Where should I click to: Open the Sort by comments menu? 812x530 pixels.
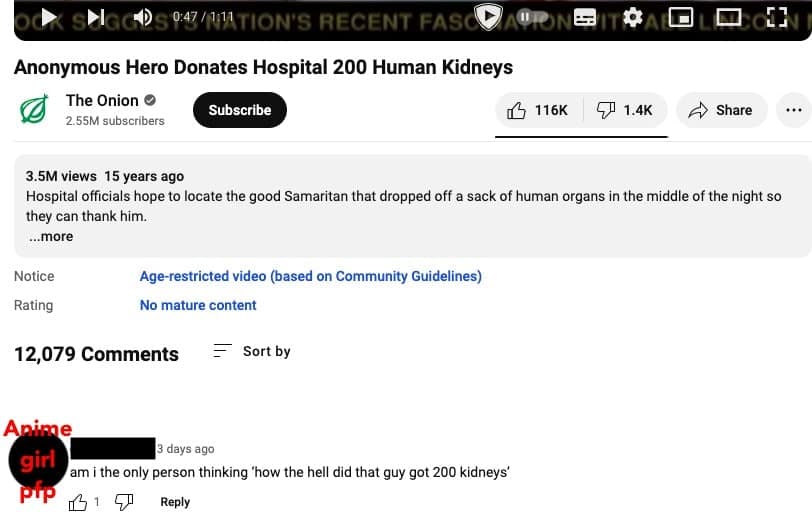pyautogui.click(x=252, y=352)
